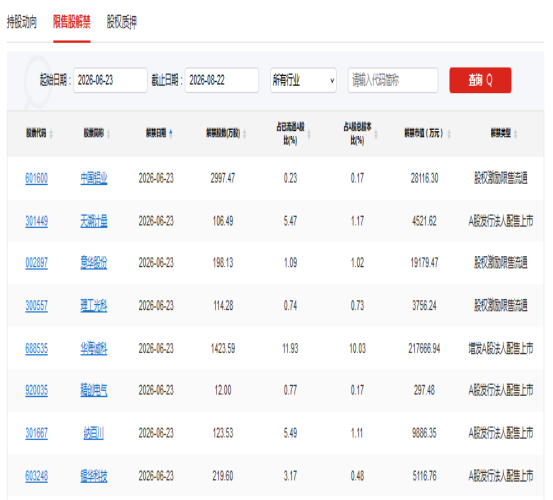Screen dimensions: 553x500
Task: Sort table by 股票代码 column arrows
Action: (x=51, y=134)
